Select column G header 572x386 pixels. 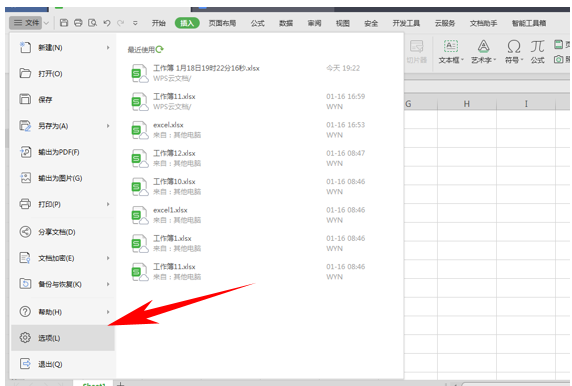pos(420,104)
